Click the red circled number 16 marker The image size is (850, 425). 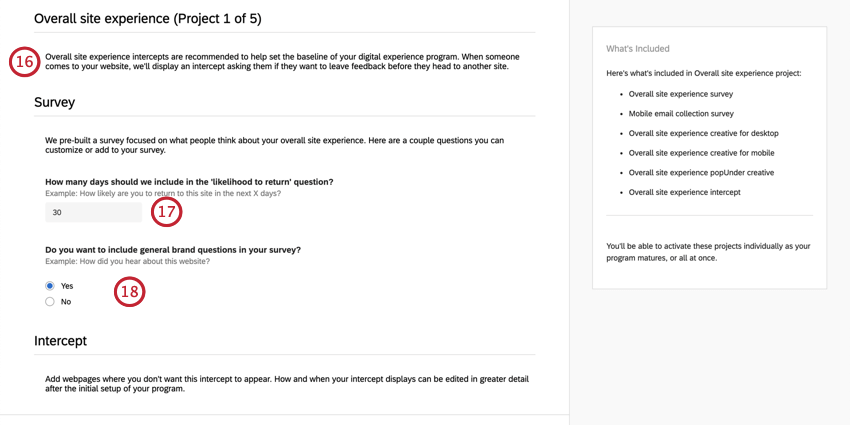pyautogui.click(x=24, y=62)
